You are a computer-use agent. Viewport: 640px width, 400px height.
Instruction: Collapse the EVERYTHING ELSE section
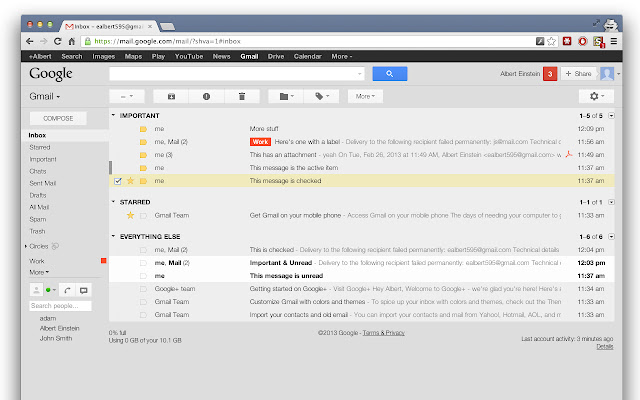[113, 236]
